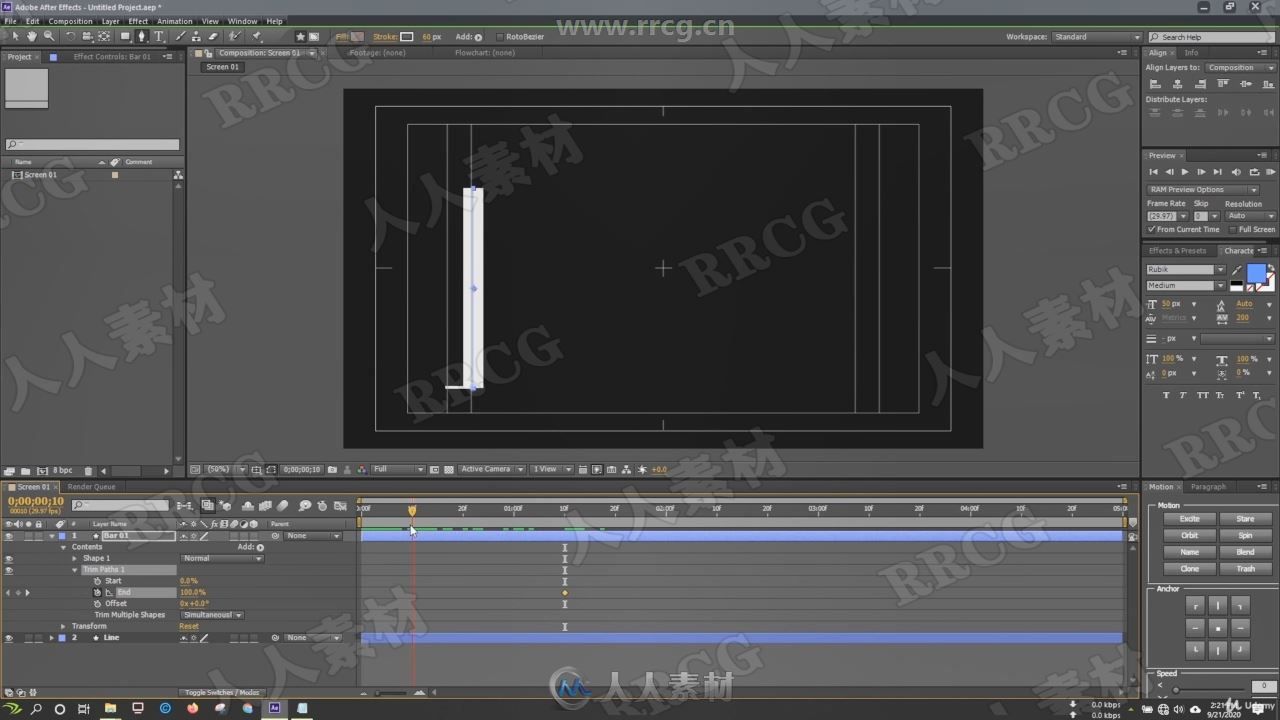Toggle stopwatch for Trim Paths Start

98,581
